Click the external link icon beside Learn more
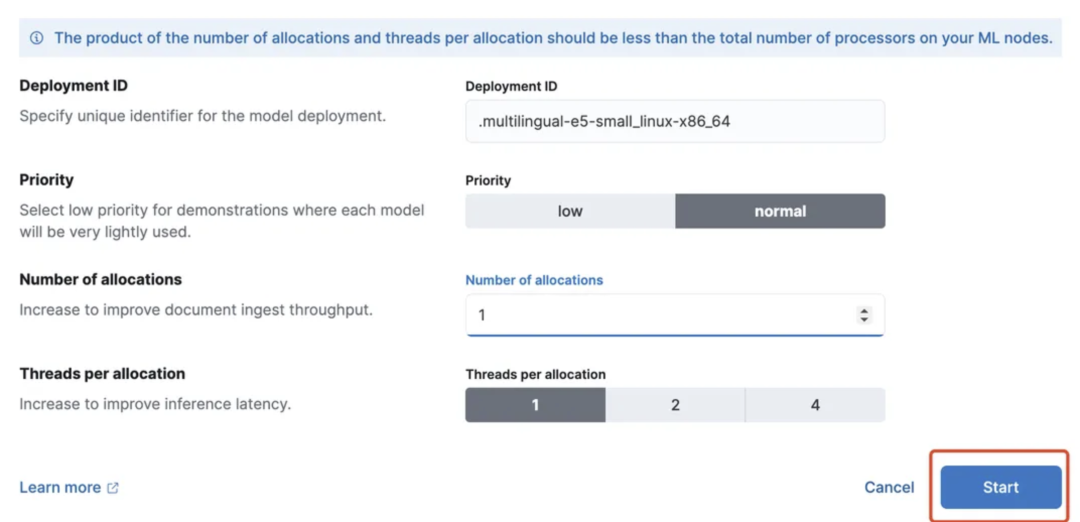Viewport: 1080px width, 522px height. coord(113,488)
